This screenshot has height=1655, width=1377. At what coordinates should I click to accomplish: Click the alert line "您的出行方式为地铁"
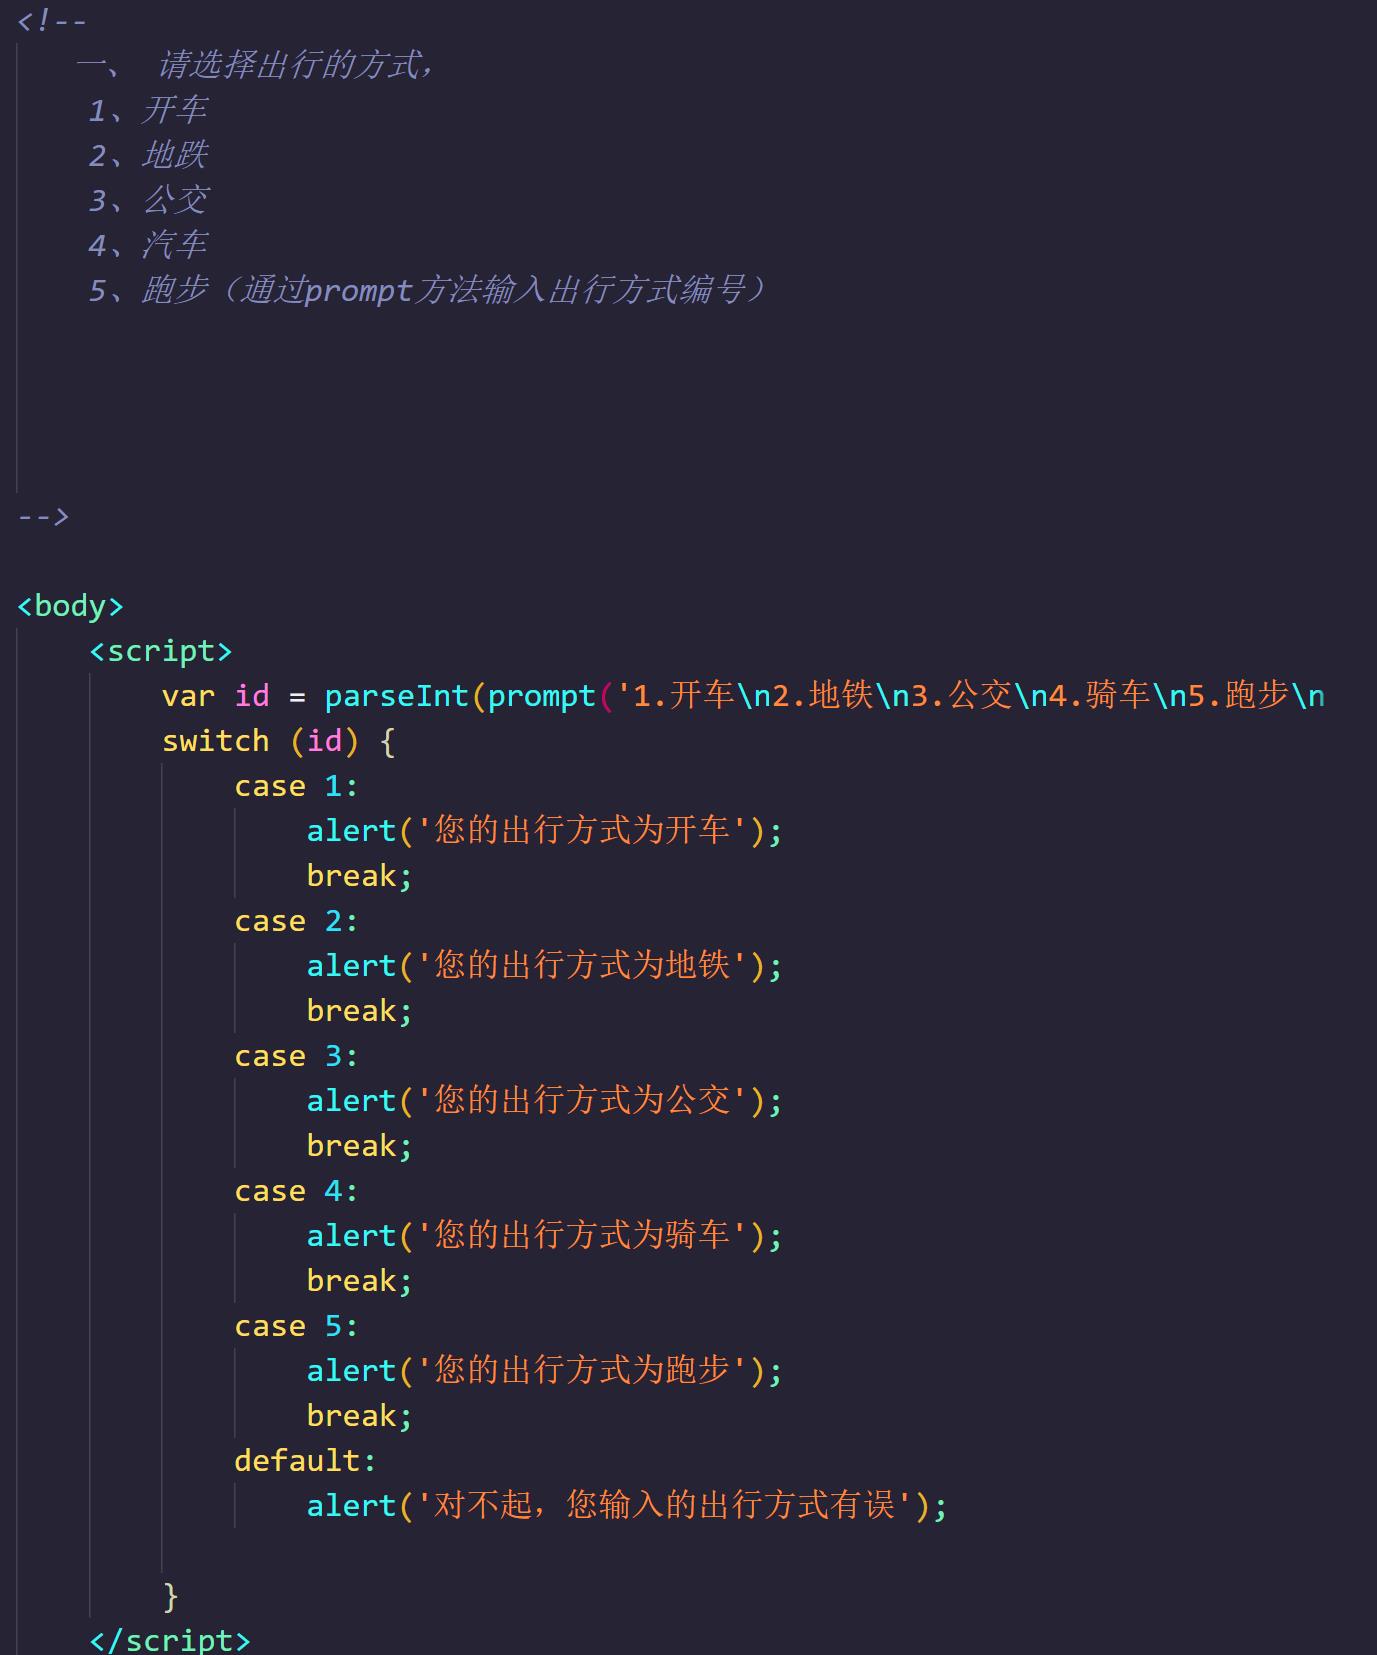click(x=545, y=966)
